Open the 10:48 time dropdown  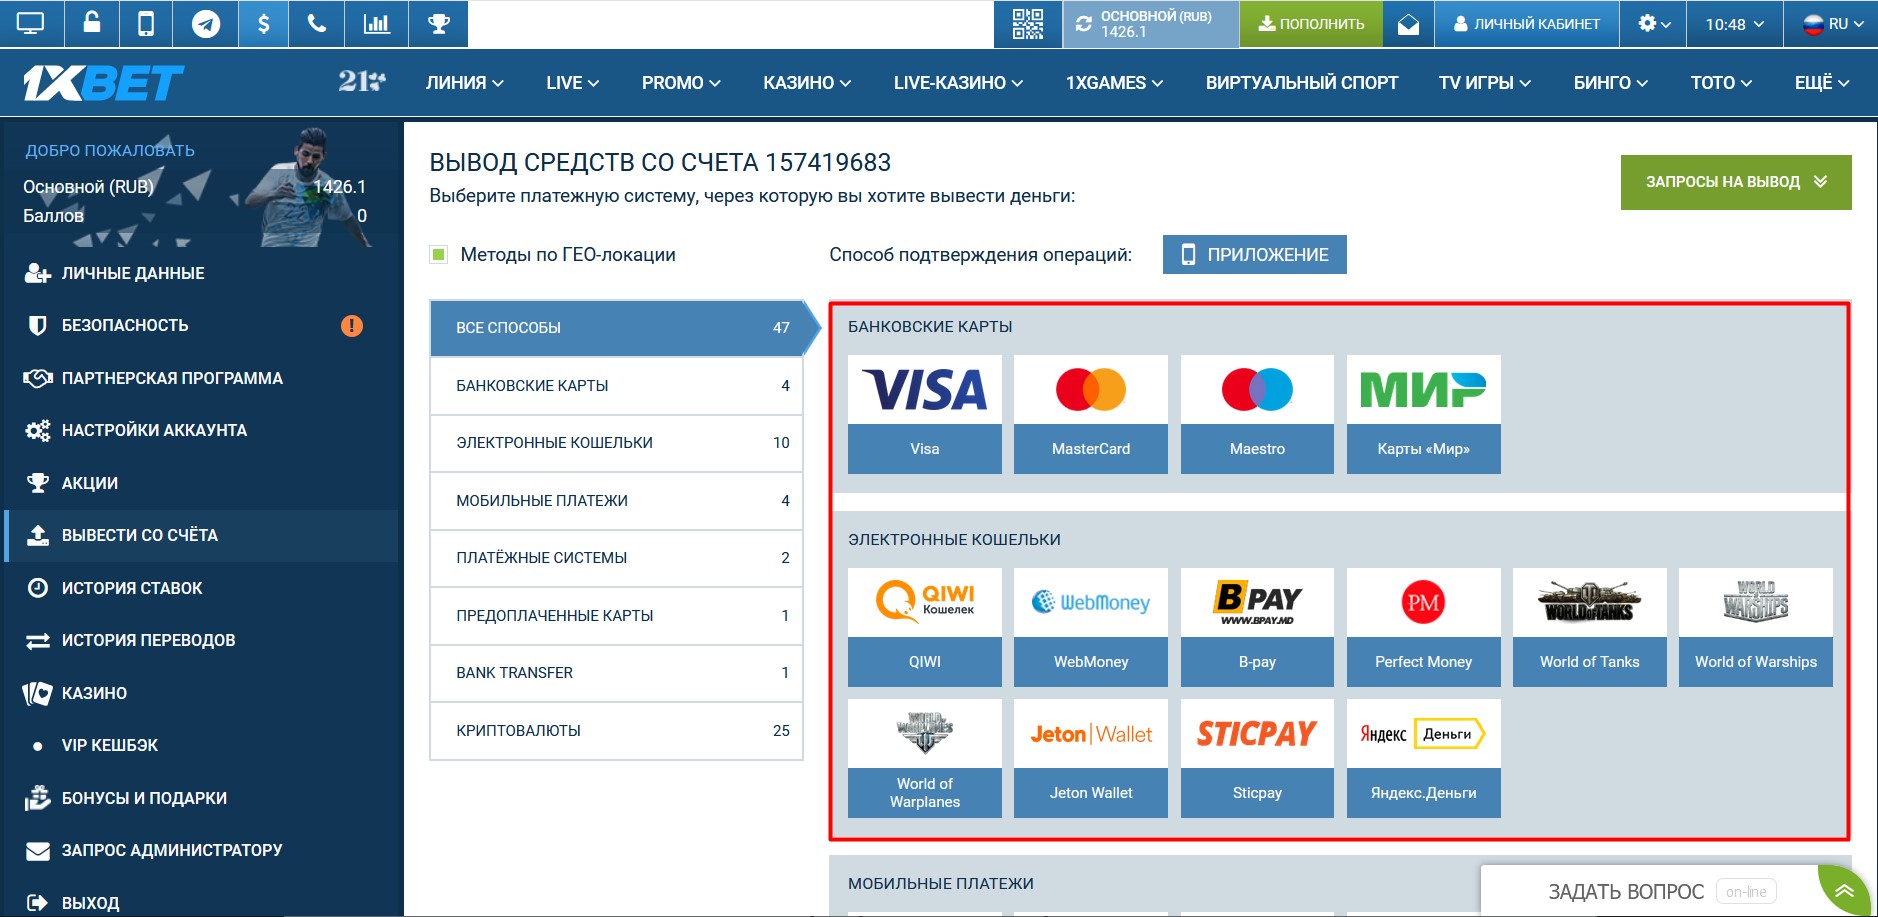click(1735, 23)
